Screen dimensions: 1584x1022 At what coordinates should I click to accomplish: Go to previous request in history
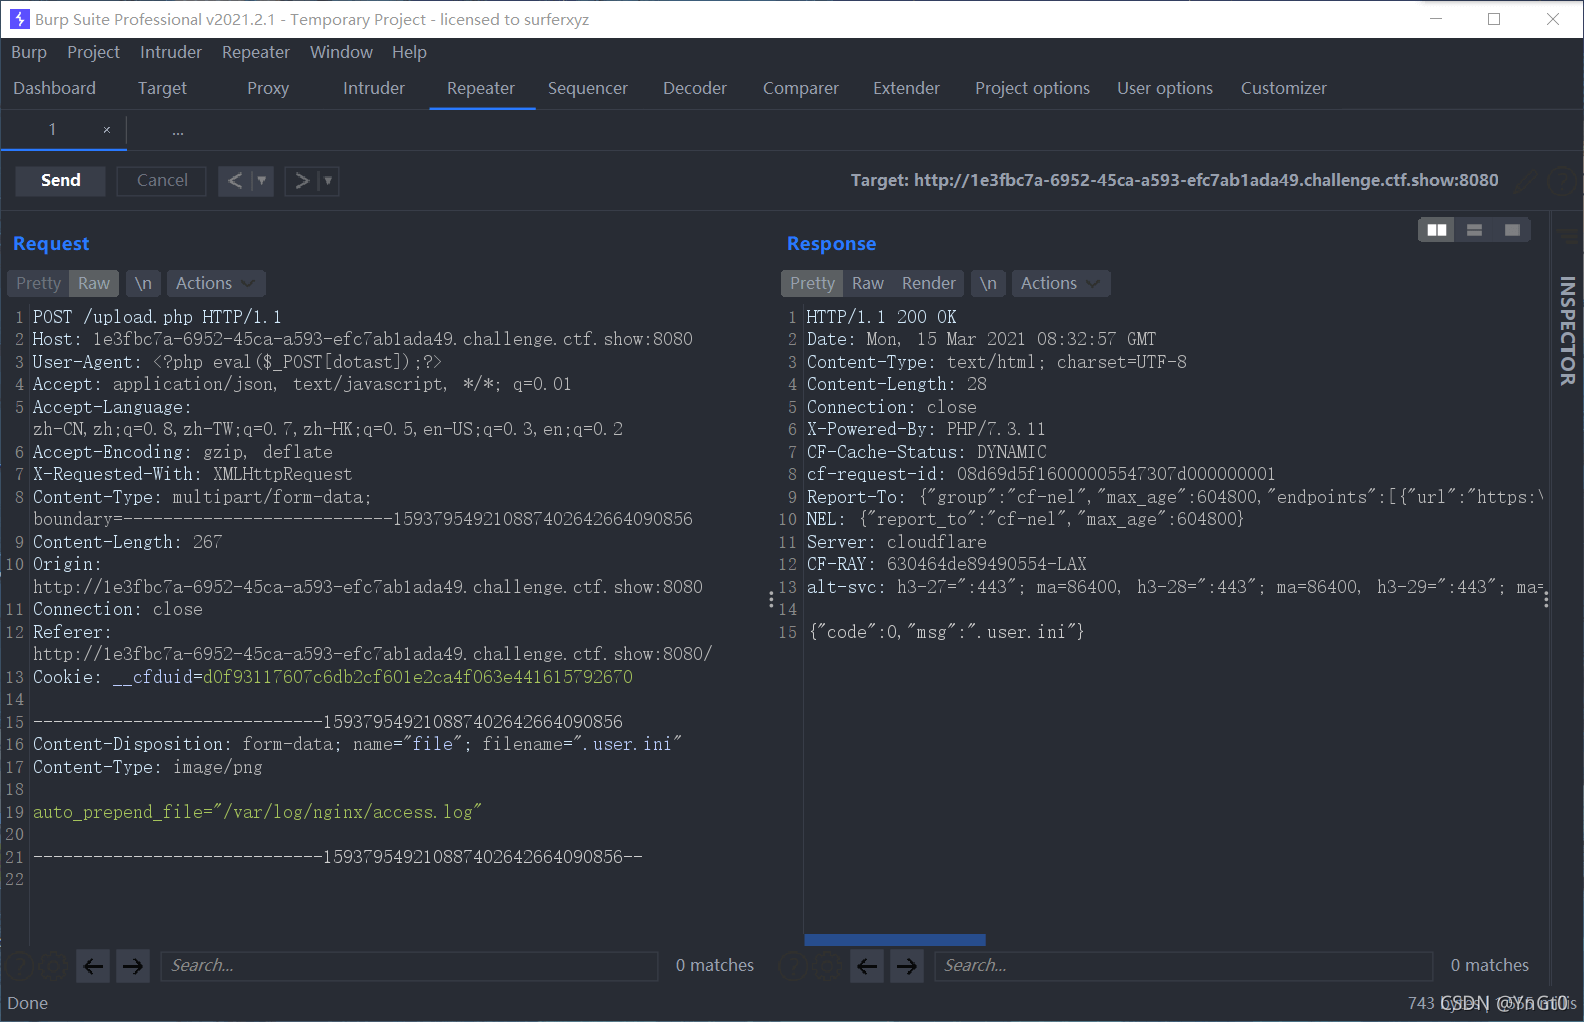235,181
